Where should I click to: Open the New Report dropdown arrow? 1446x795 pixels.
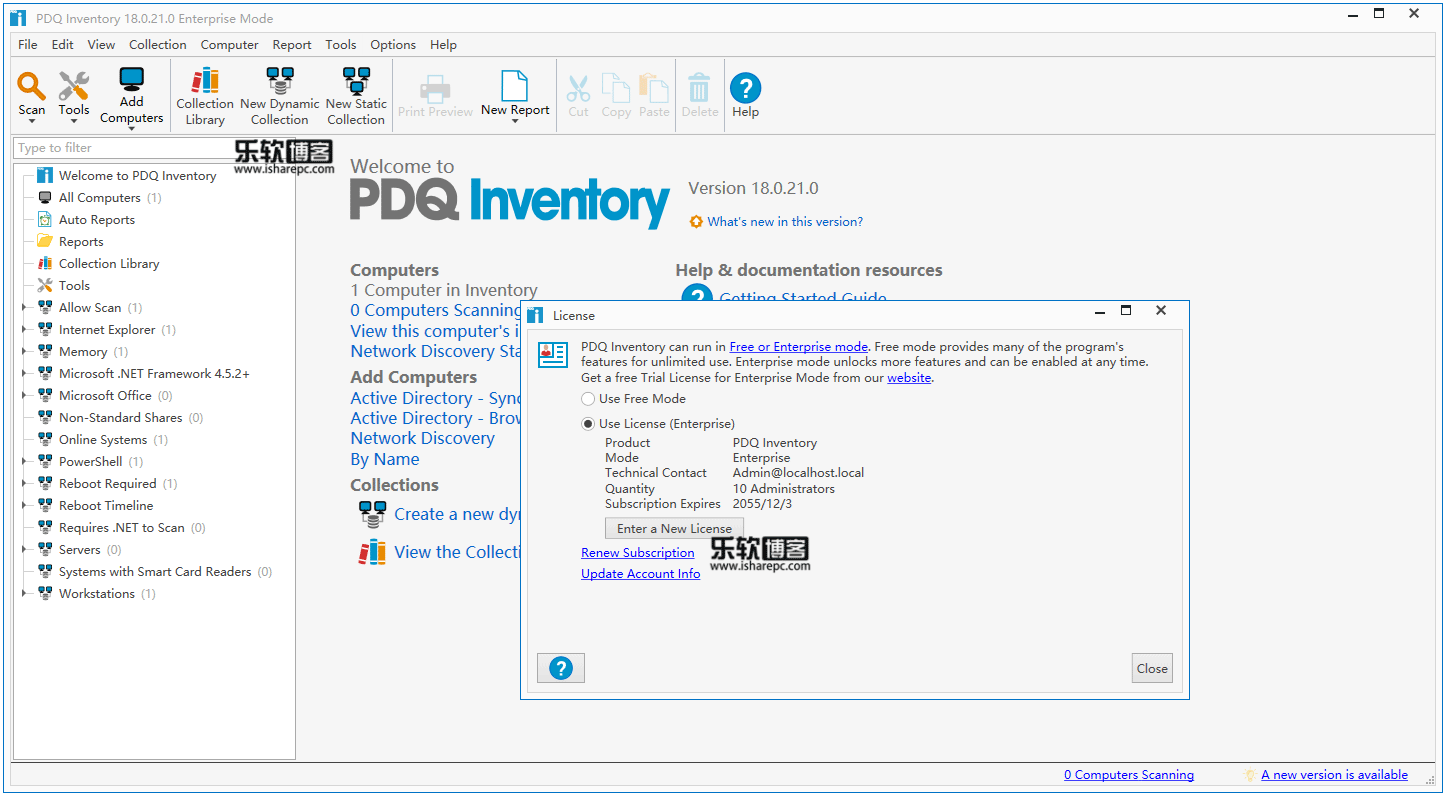coord(515,122)
